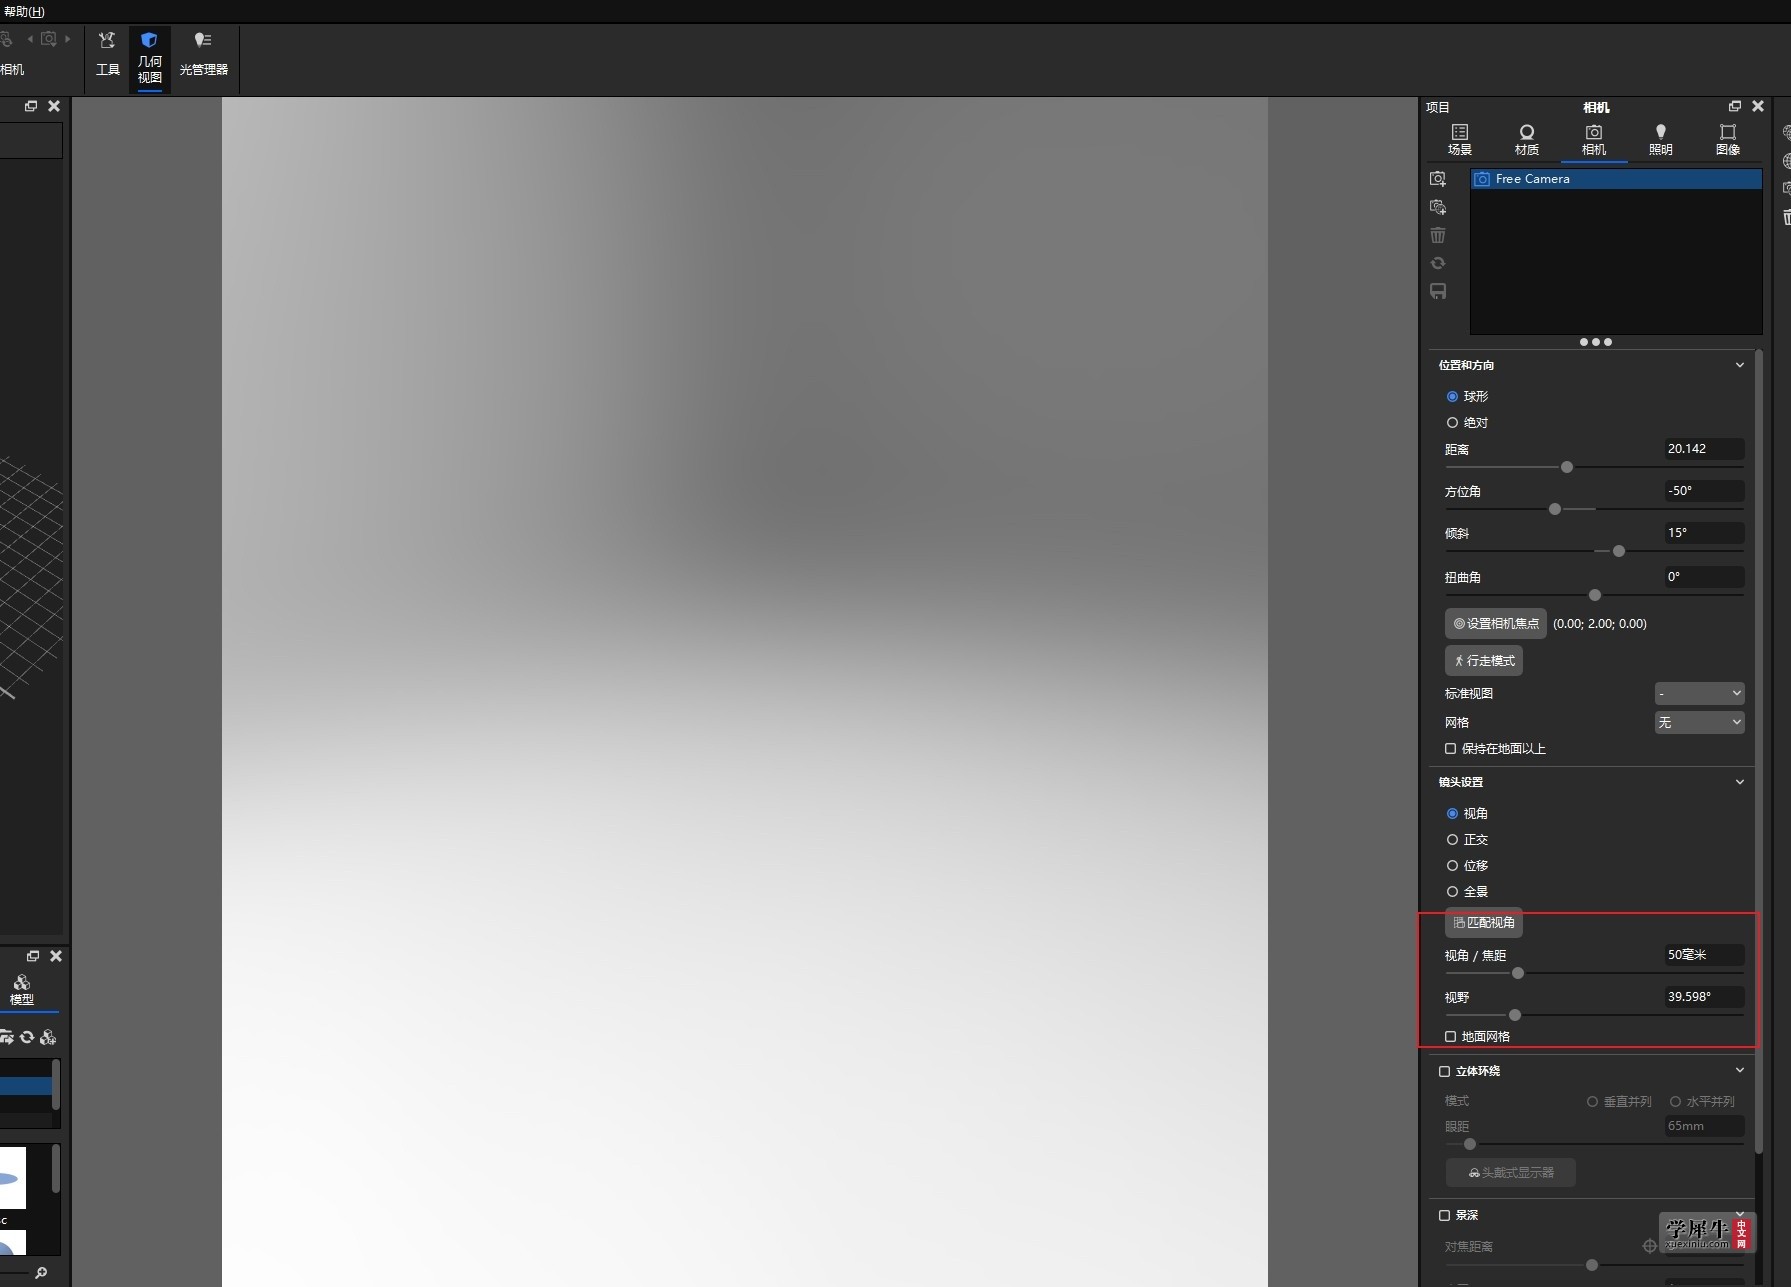Enable 保持在地面以上 checkbox
Screen dimensions: 1791x1287
1450,749
